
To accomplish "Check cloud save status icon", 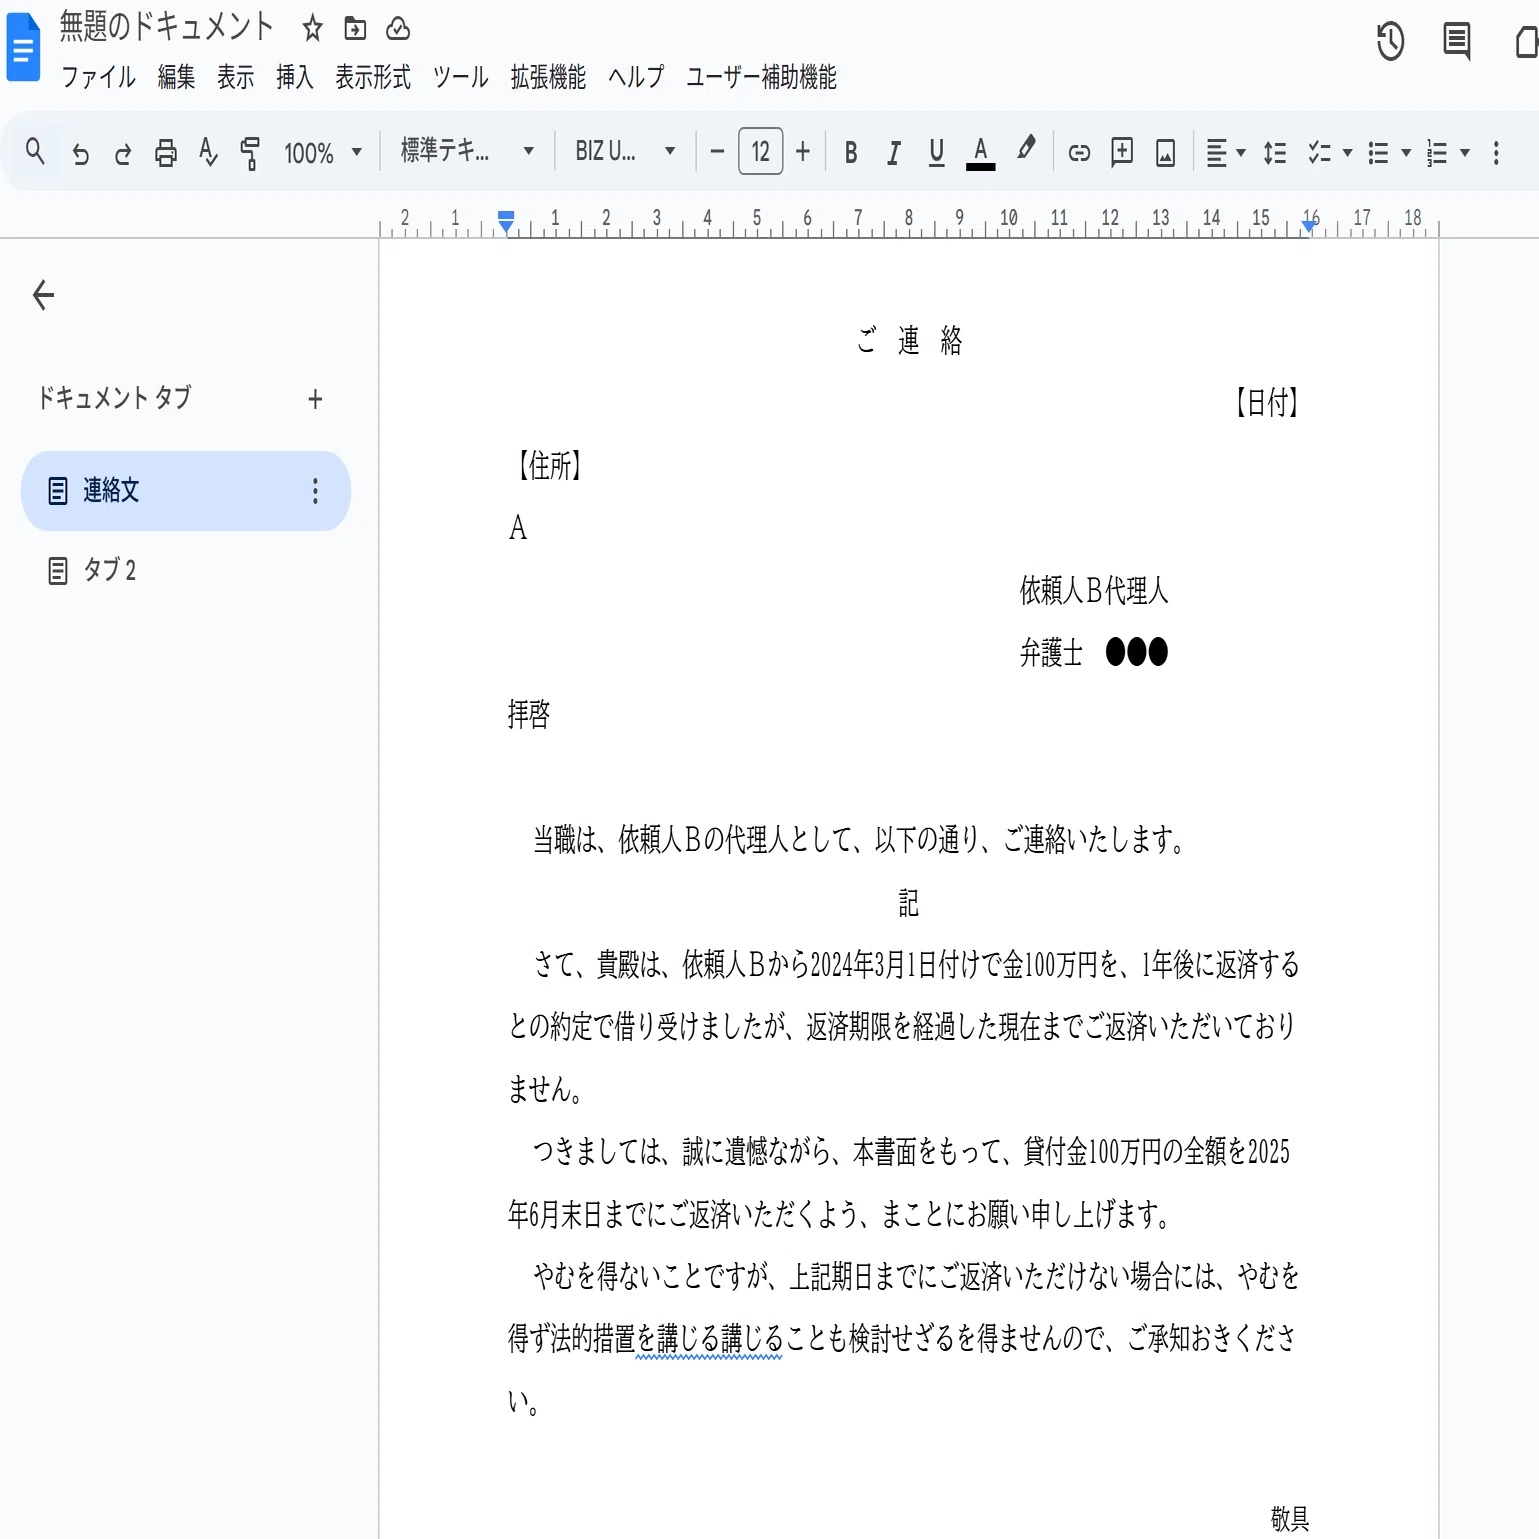I will (398, 28).
